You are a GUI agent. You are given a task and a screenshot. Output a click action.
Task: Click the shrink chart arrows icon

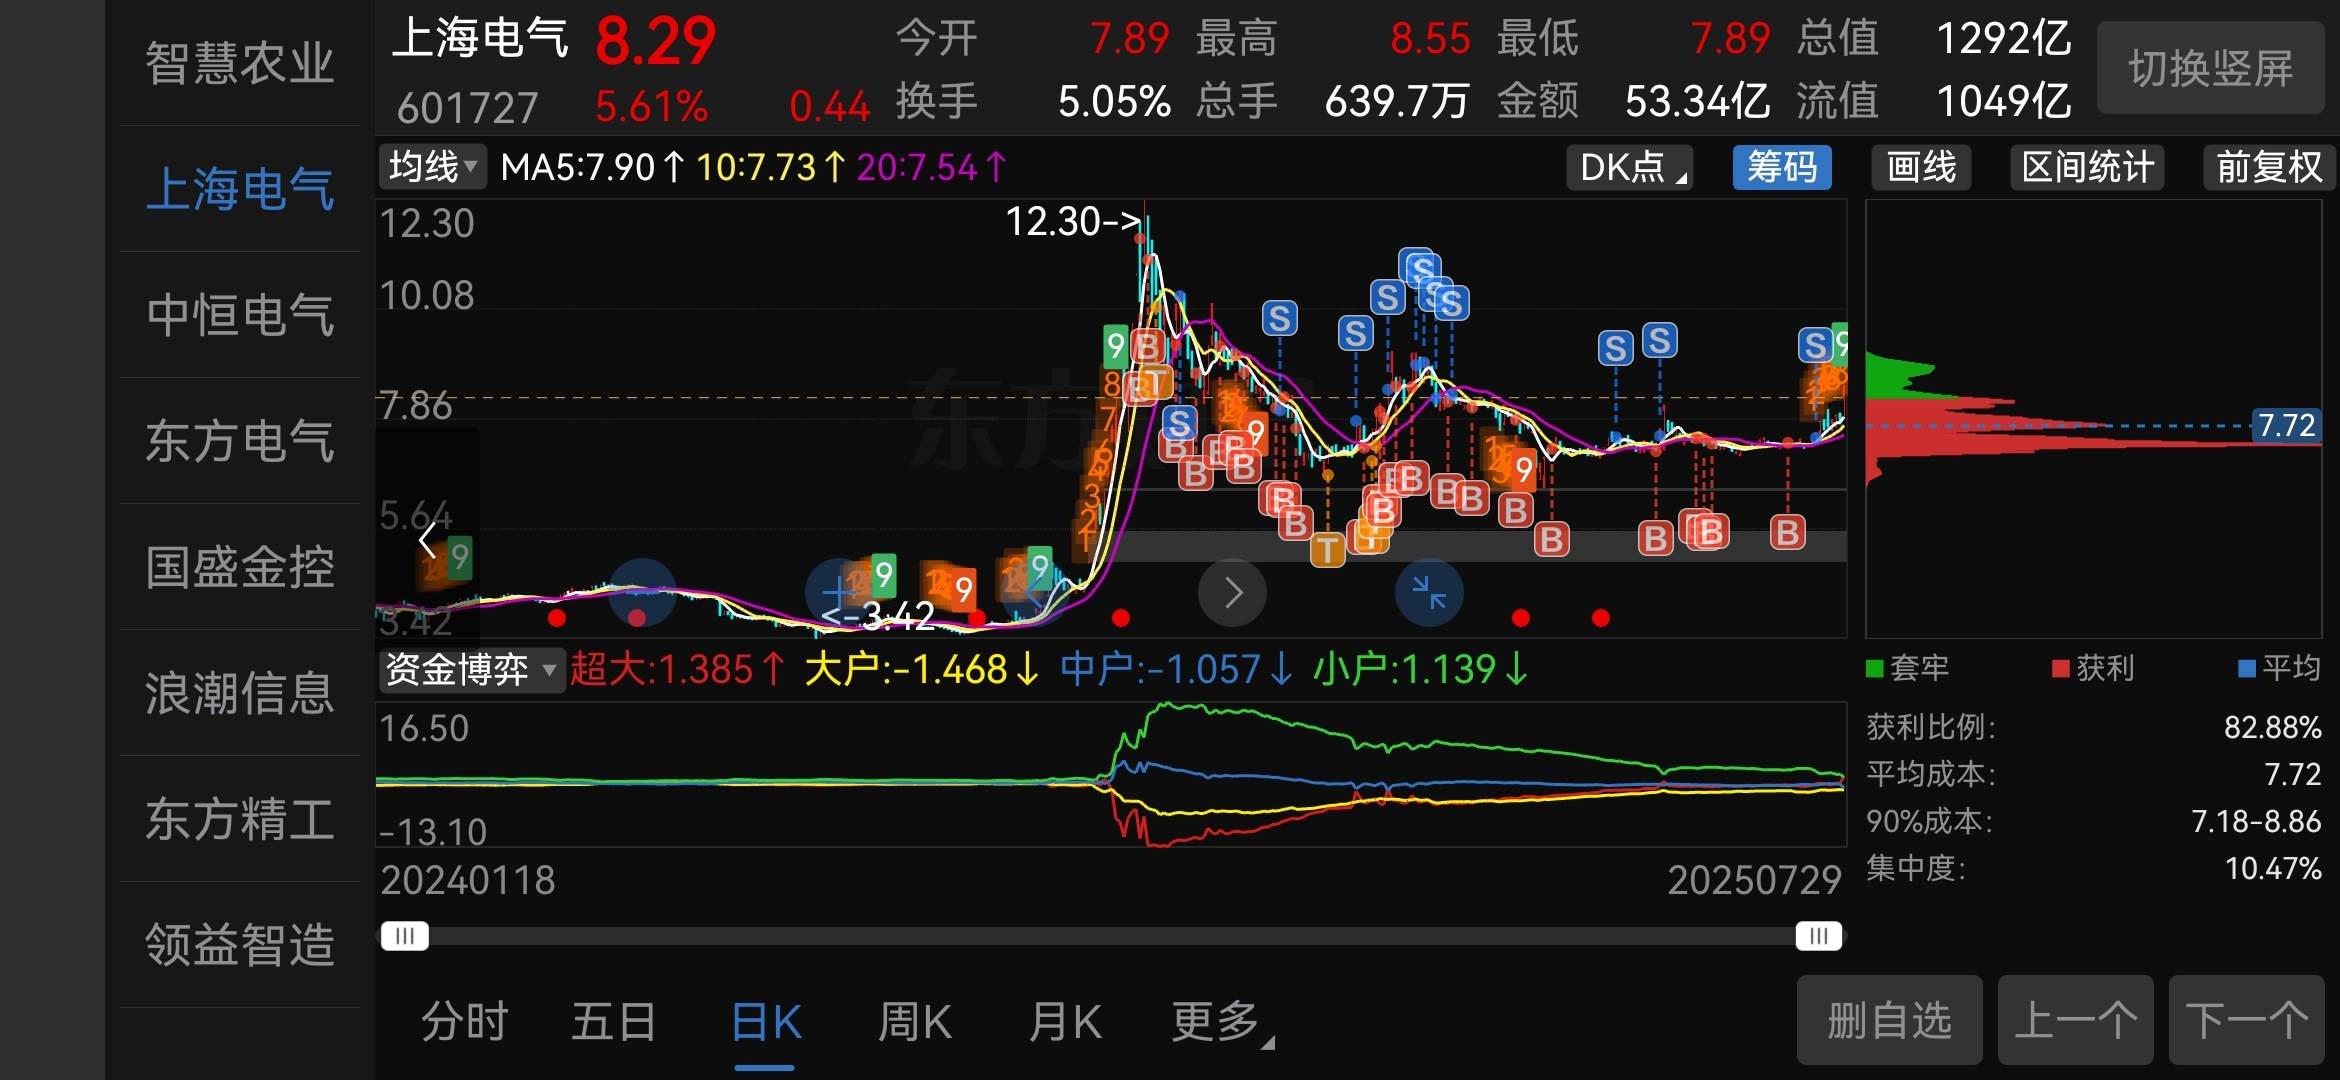(x=1429, y=592)
